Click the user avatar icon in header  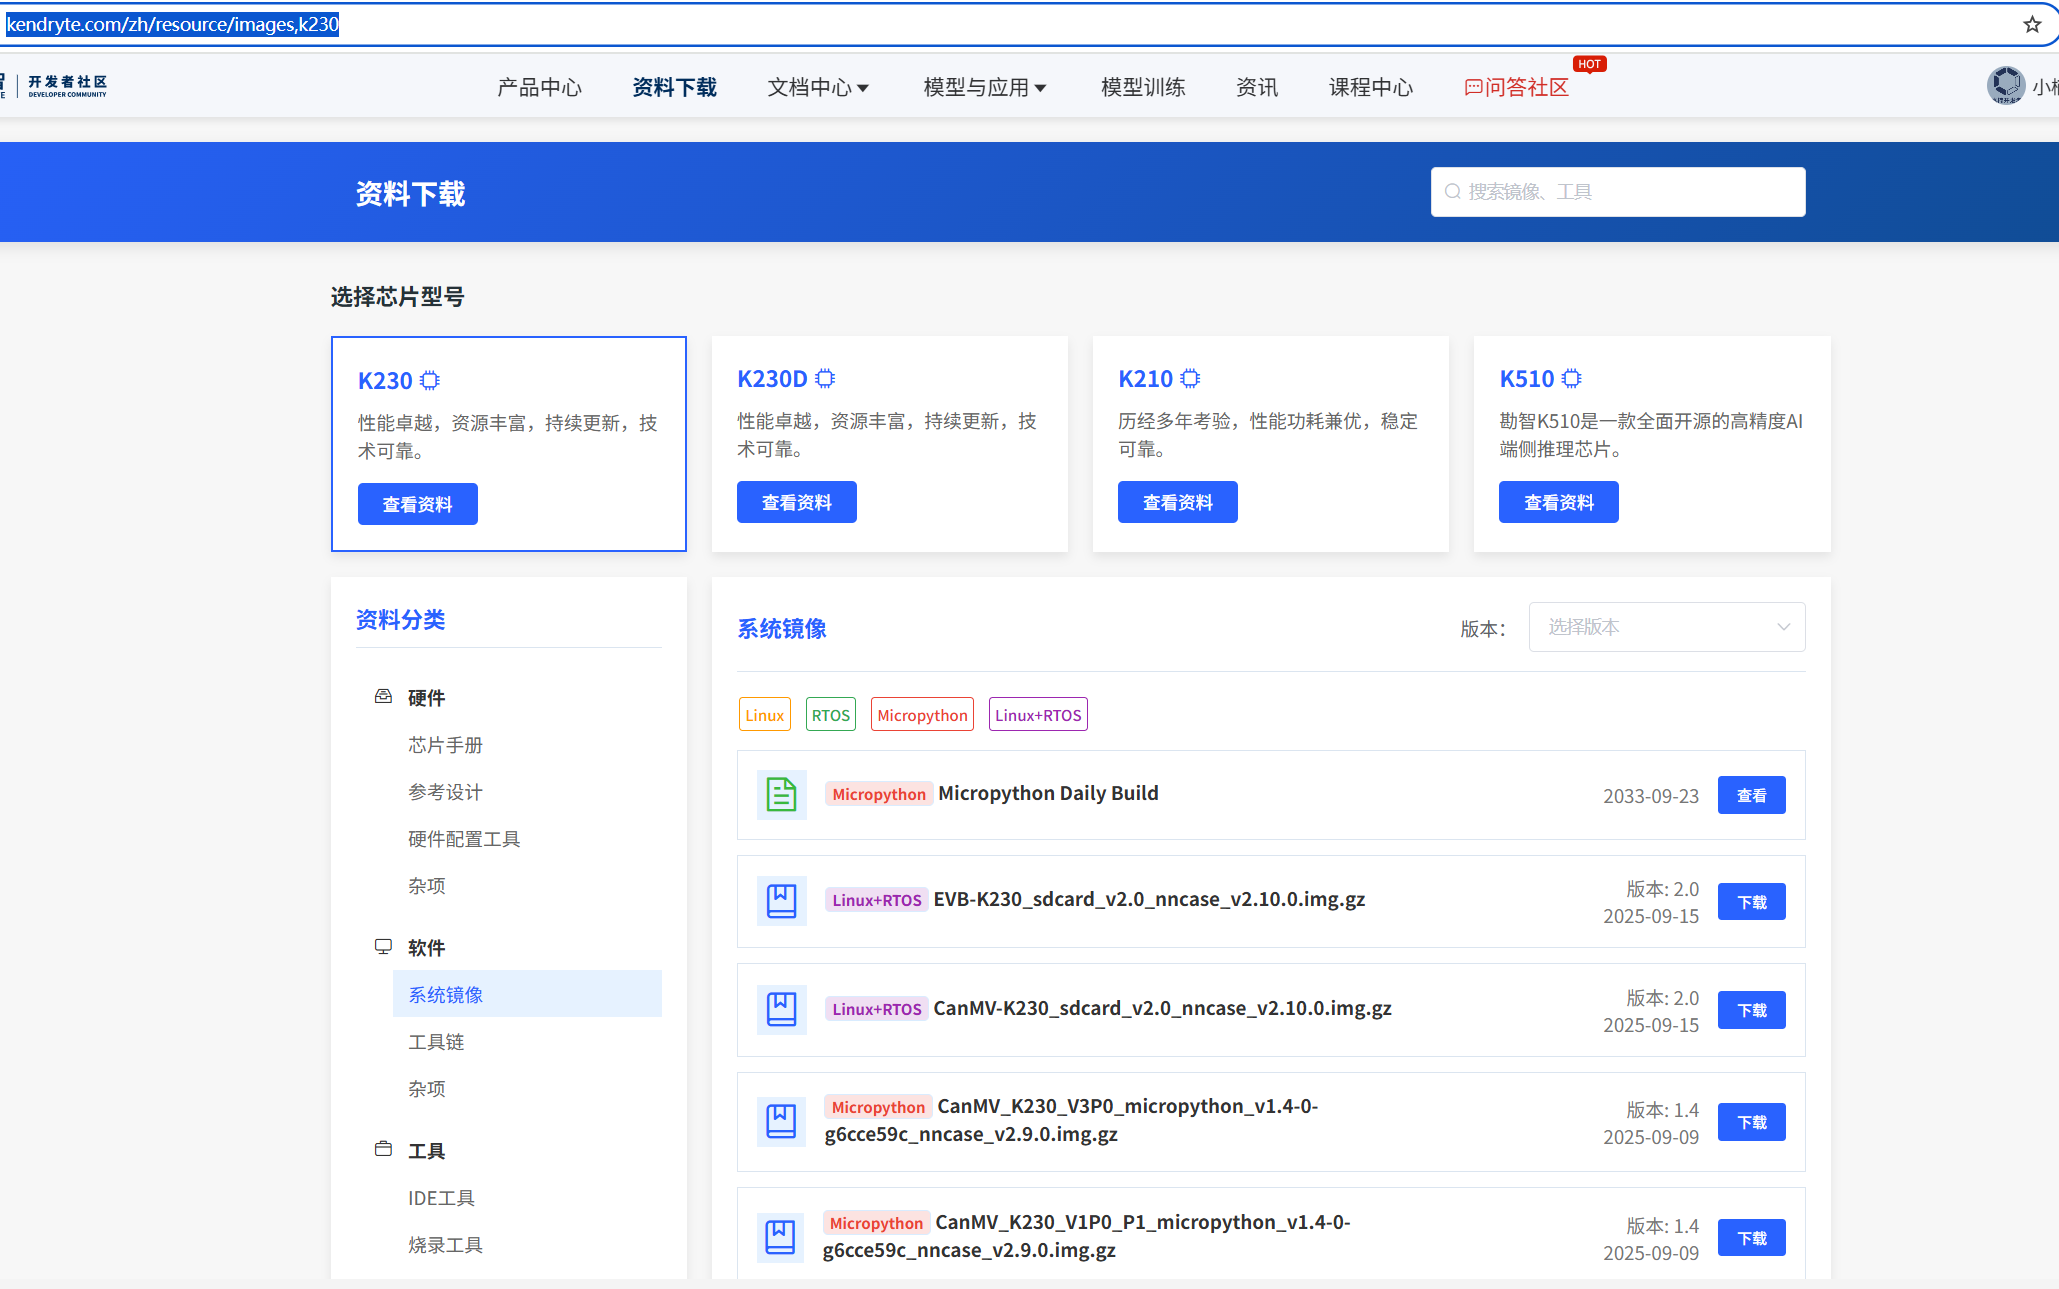[2005, 86]
